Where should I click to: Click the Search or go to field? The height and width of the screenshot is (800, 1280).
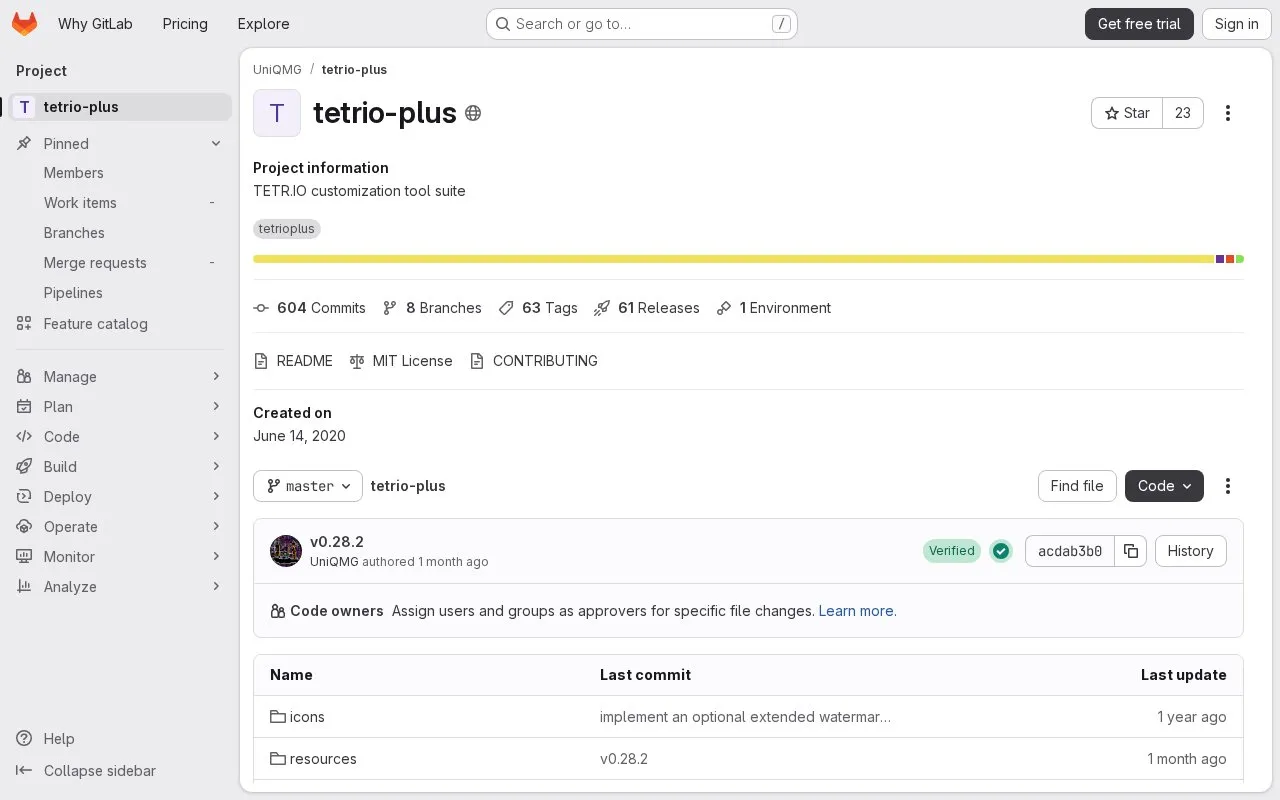pos(642,24)
